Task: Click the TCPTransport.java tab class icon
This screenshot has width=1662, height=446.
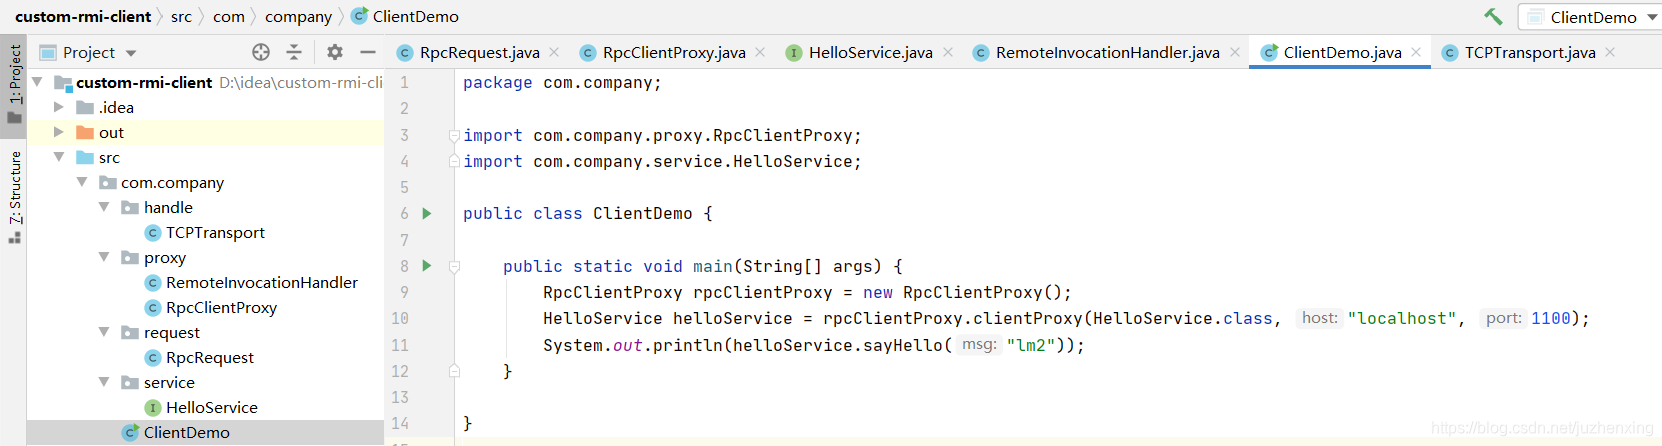Action: [x=1449, y=53]
